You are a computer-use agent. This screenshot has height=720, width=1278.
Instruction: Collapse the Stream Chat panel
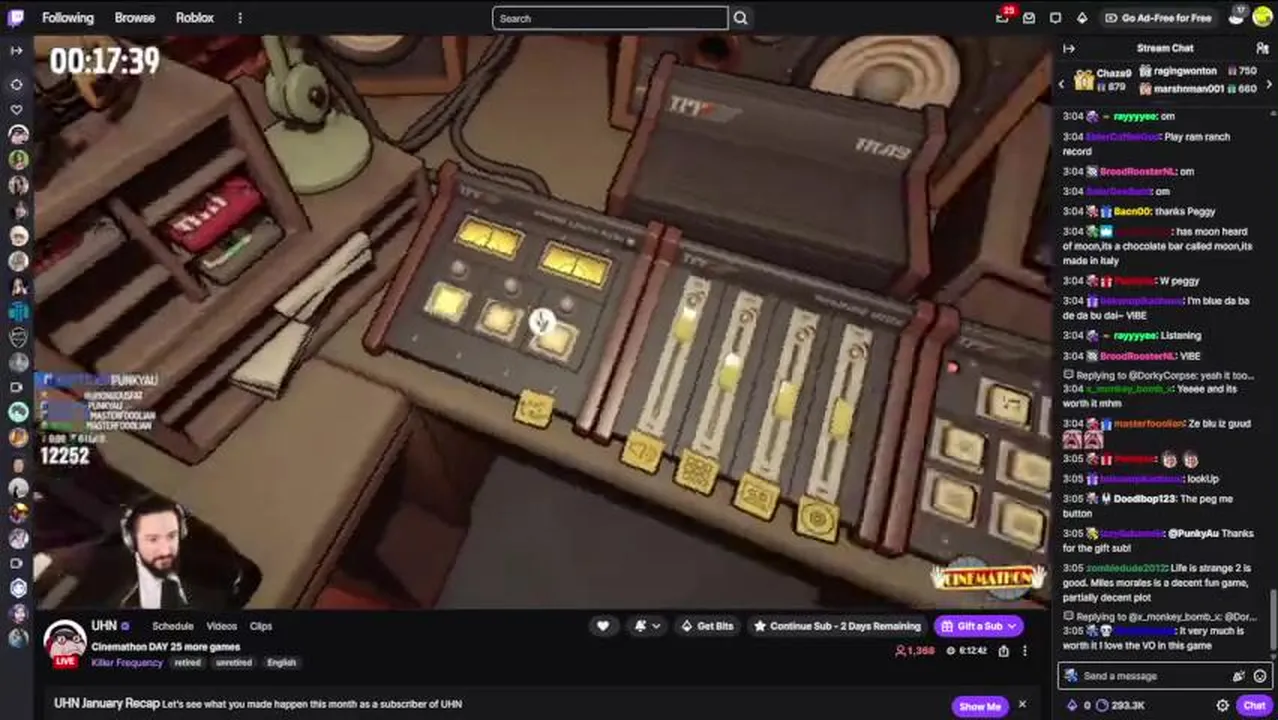[x=1069, y=48]
